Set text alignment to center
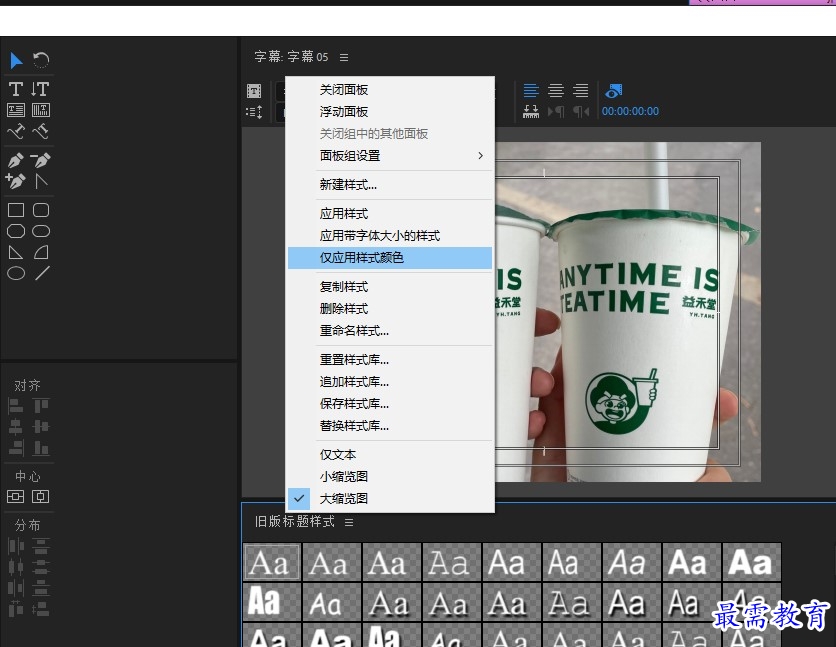Viewport: 836px width, 647px height. [x=556, y=91]
